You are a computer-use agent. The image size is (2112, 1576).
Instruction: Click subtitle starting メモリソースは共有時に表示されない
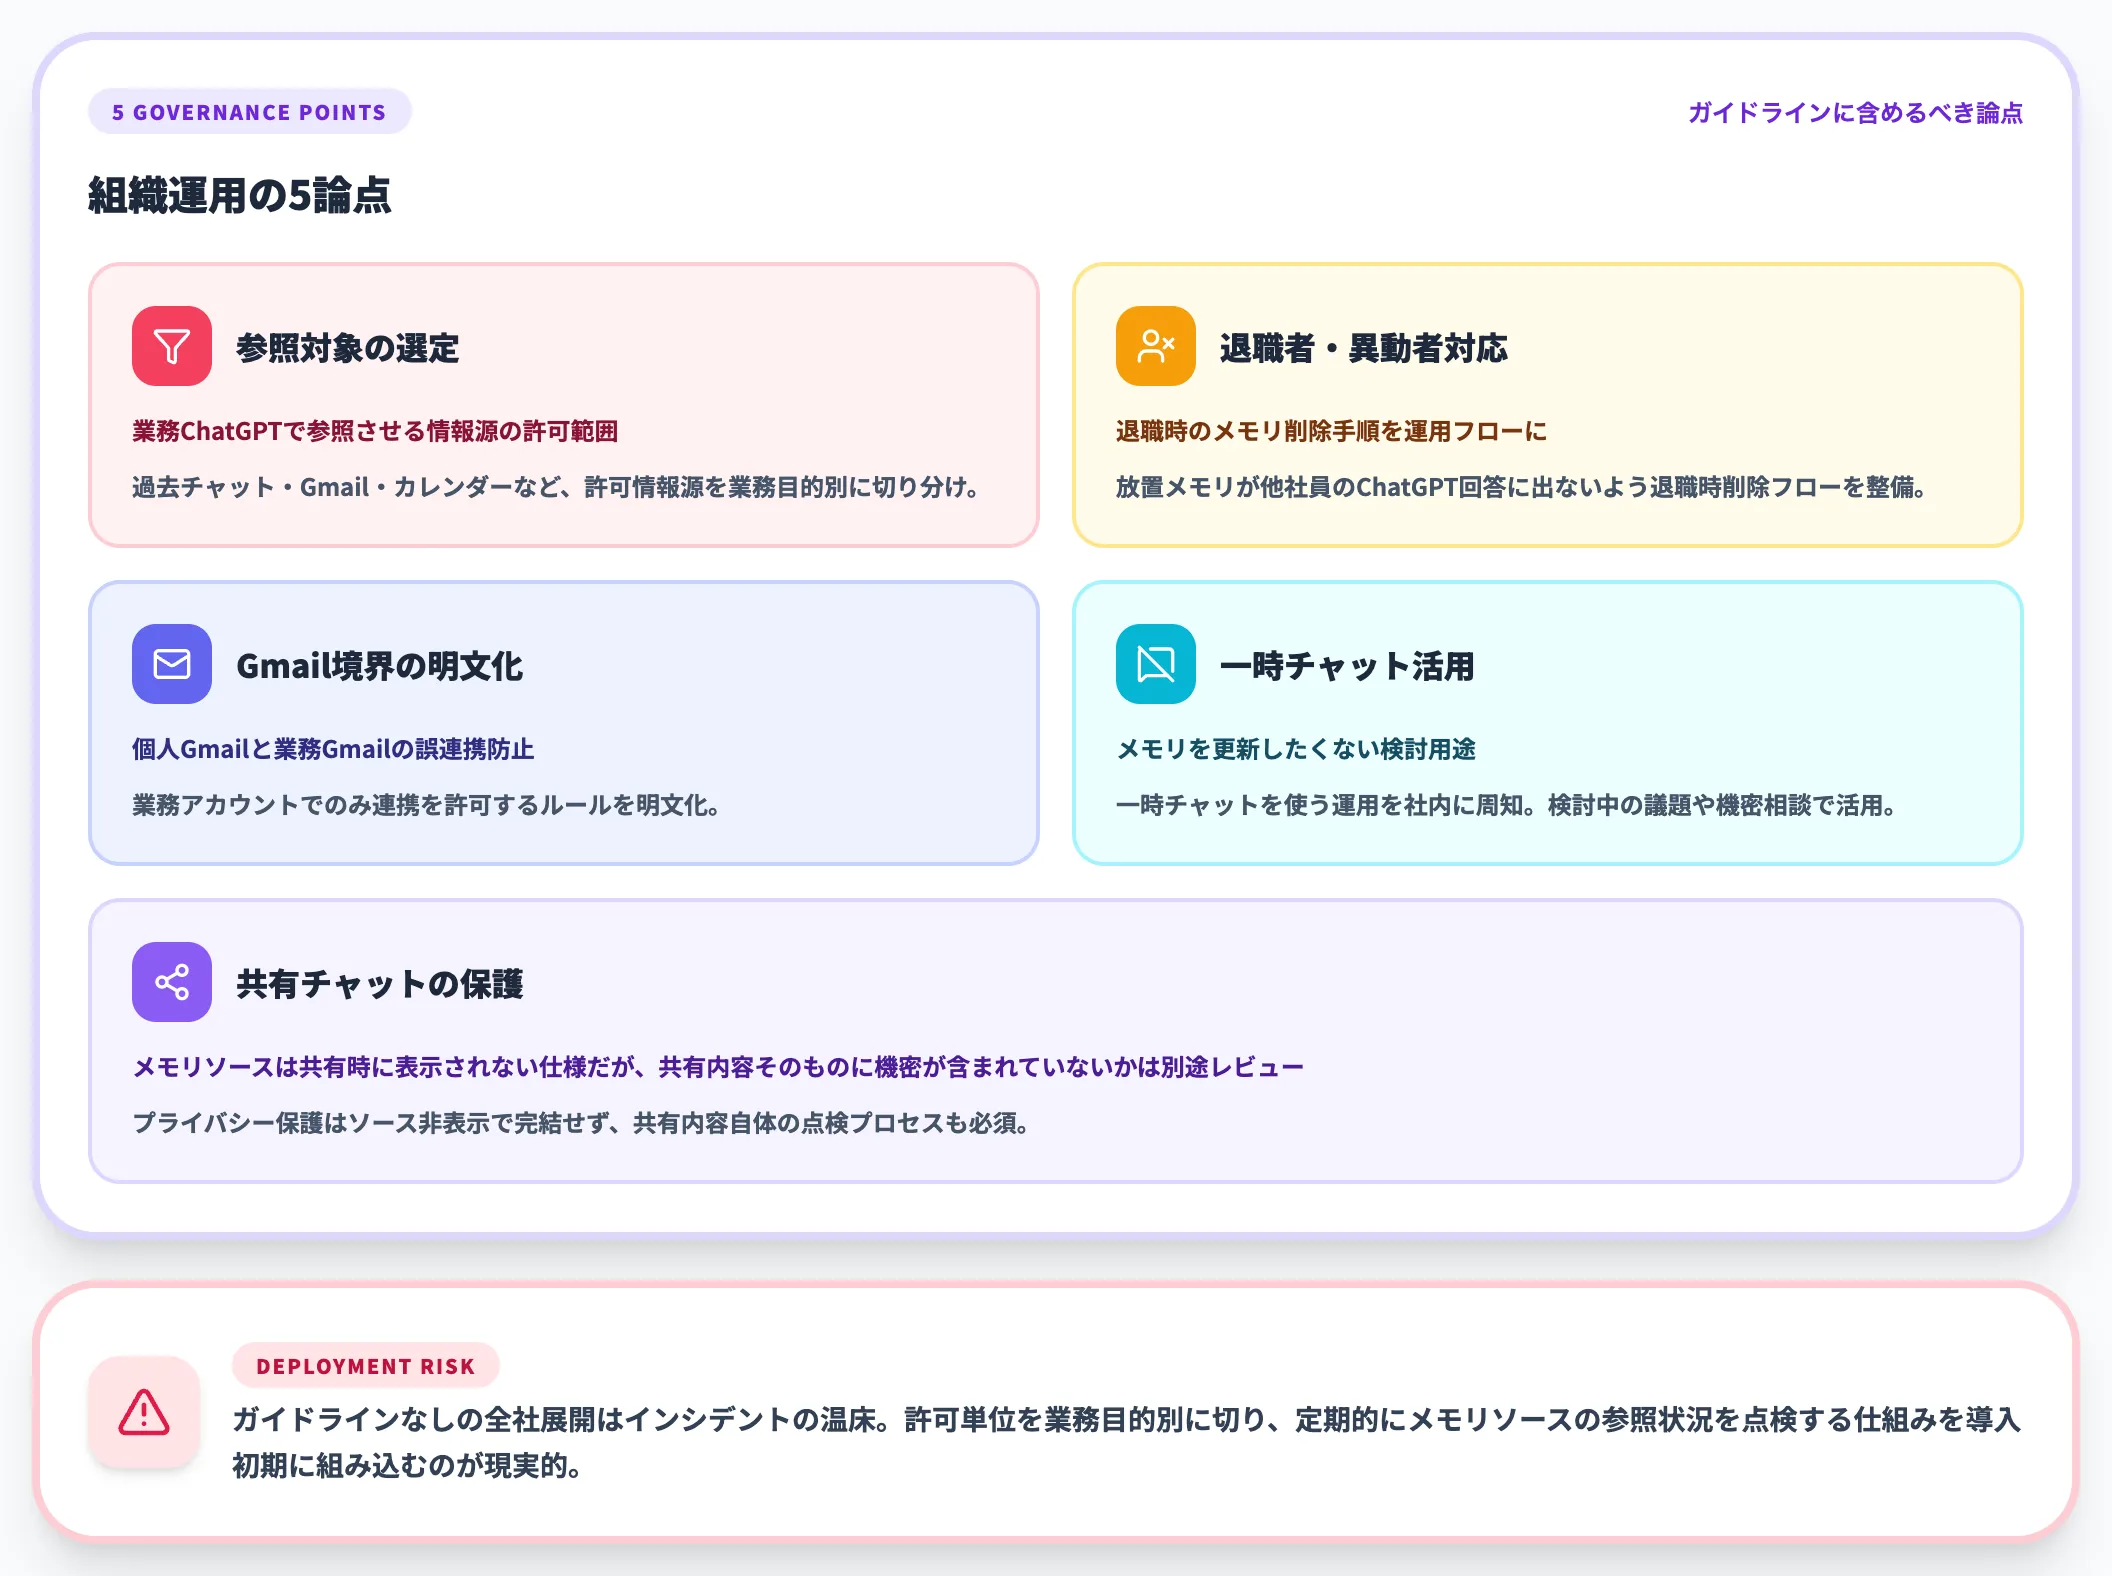[718, 1067]
